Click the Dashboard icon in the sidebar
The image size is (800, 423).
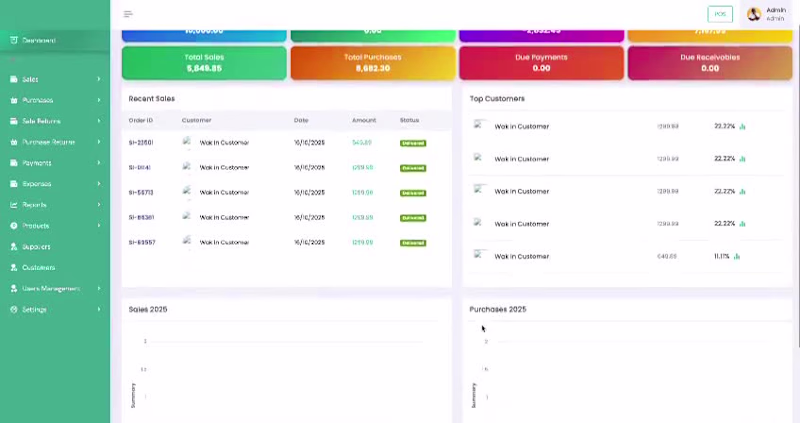pyautogui.click(x=14, y=40)
